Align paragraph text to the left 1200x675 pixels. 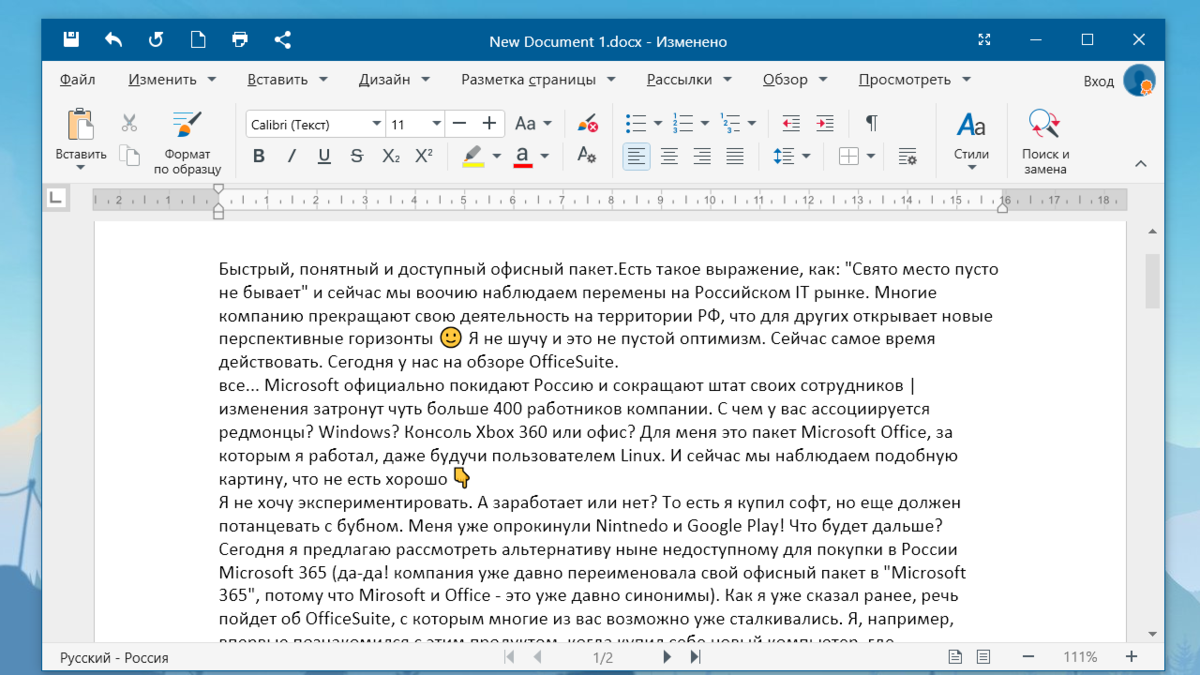point(636,156)
